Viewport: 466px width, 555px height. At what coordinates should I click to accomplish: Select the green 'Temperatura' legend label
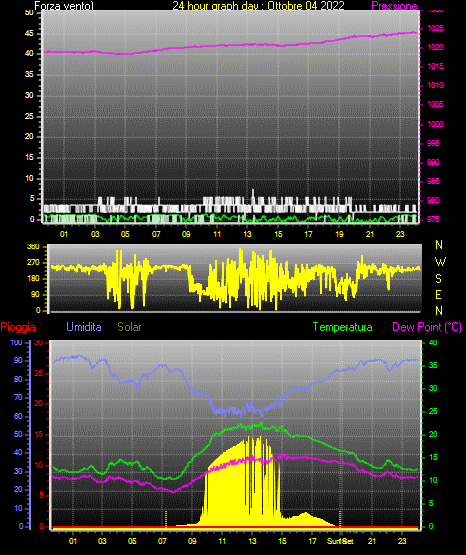coord(343,327)
